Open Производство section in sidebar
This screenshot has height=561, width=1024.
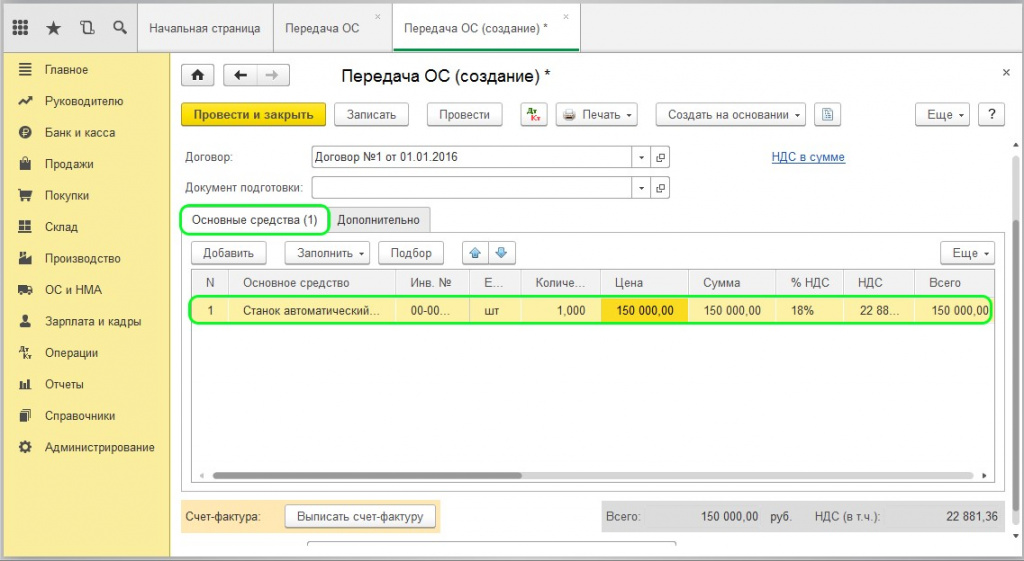pyautogui.click(x=82, y=258)
